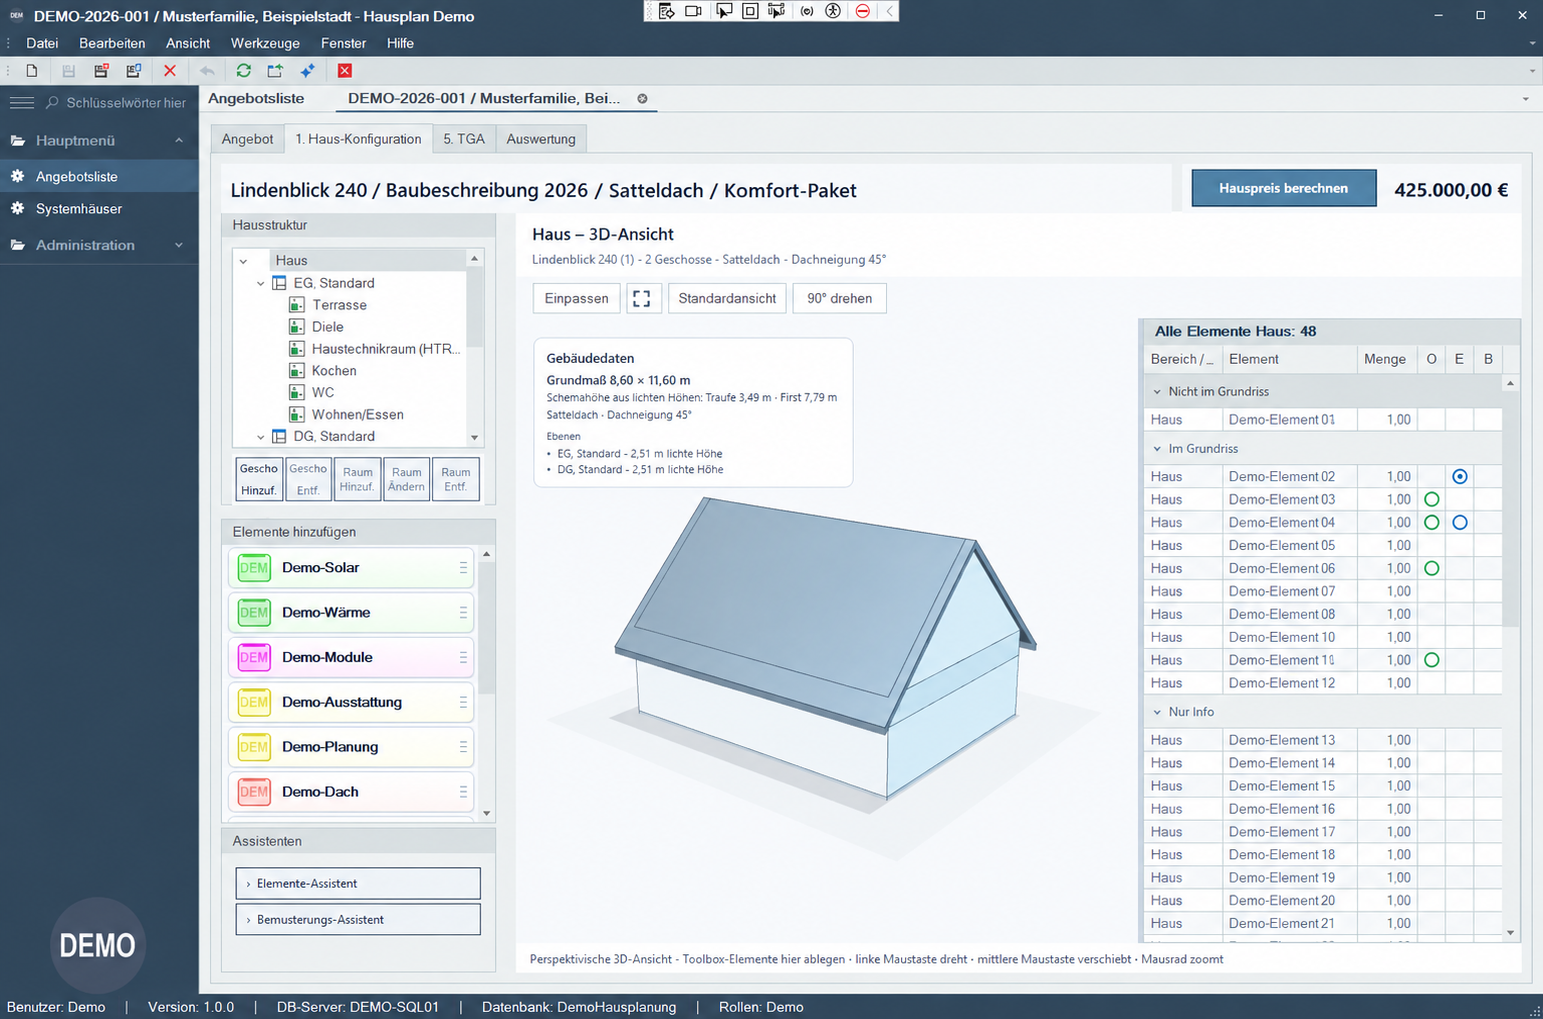1543x1019 pixels.
Task: Switch to the Auswertung tab
Action: pyautogui.click(x=541, y=139)
